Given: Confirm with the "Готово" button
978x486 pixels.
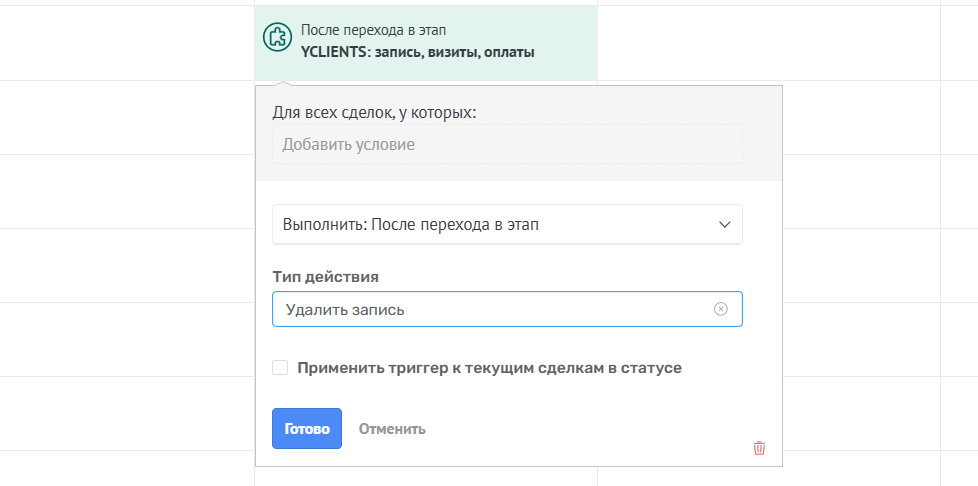Looking at the screenshot, I should tap(307, 429).
